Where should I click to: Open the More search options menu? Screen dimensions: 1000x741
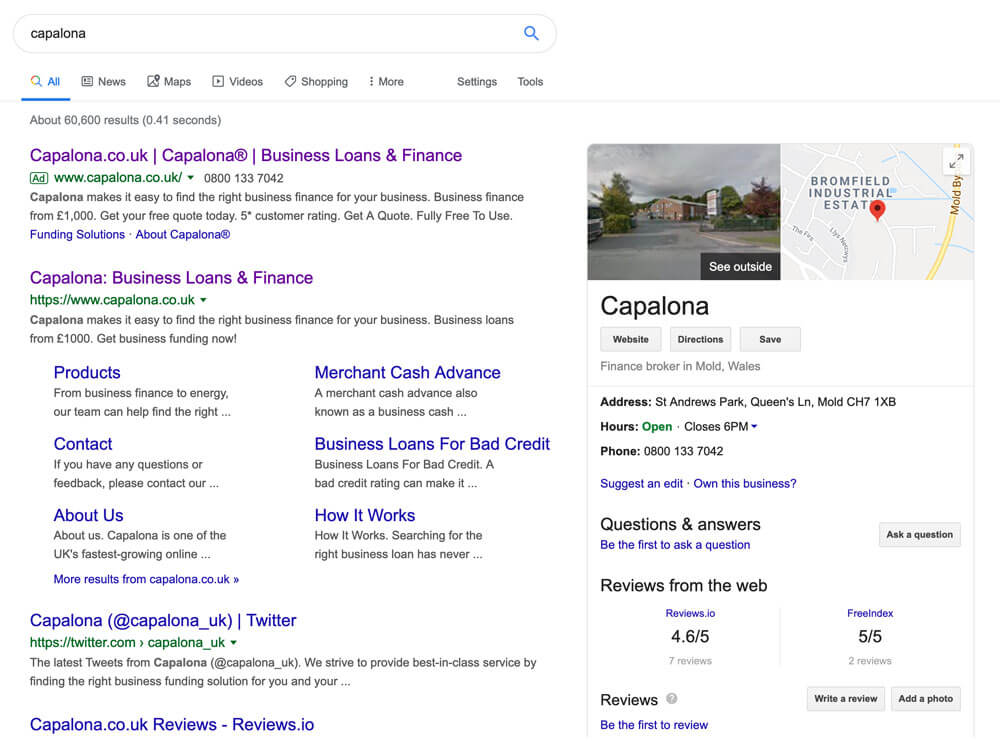pos(386,82)
